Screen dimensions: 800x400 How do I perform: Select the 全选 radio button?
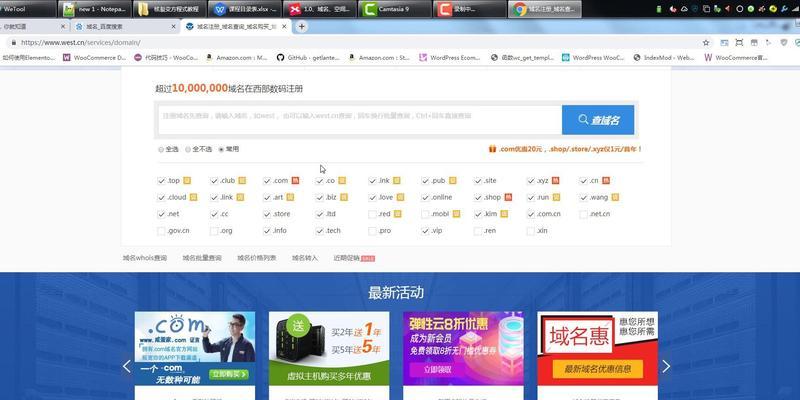[161, 149]
